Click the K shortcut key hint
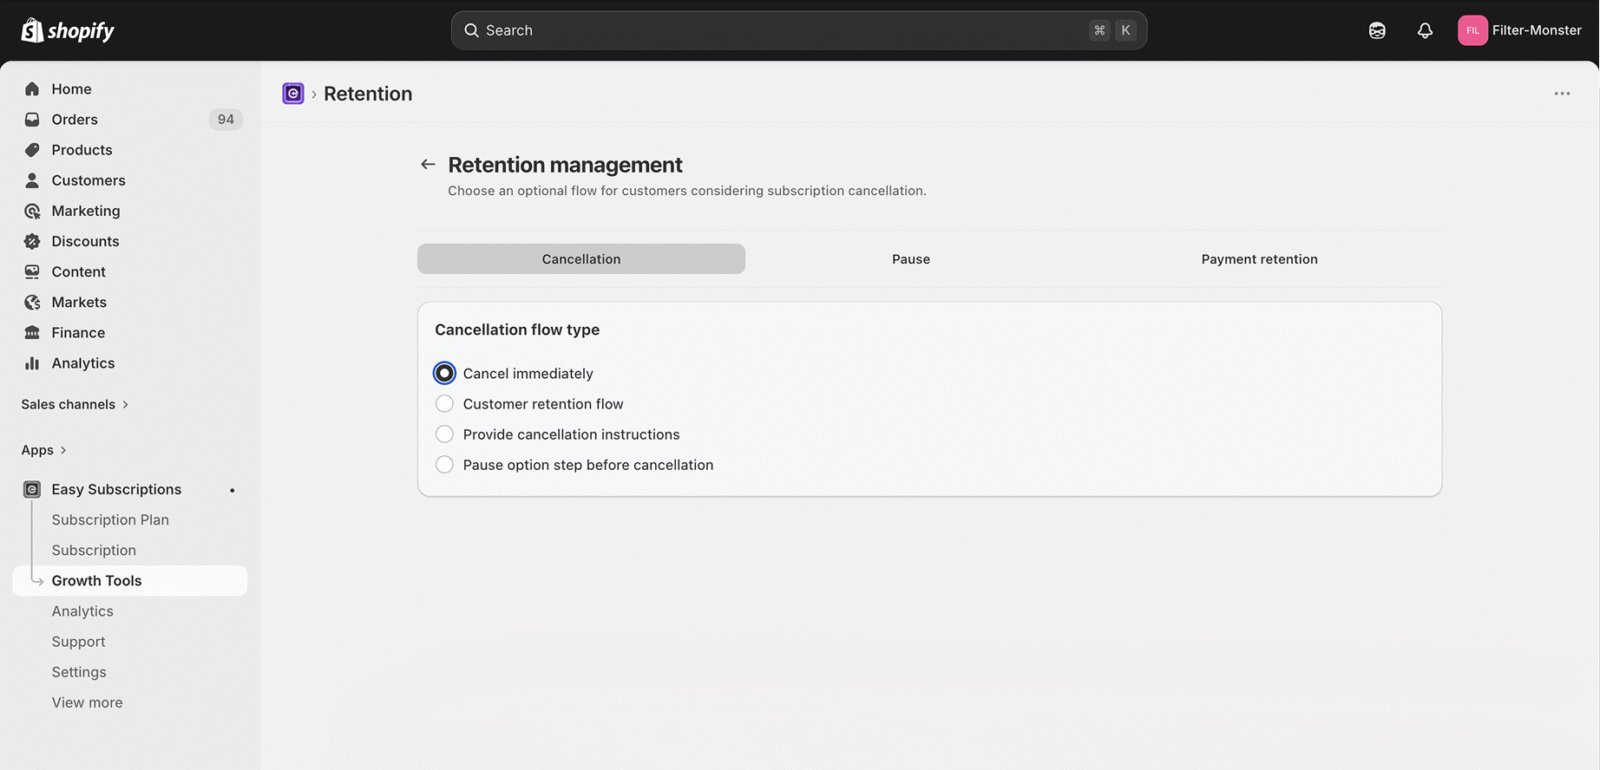The height and width of the screenshot is (770, 1600). click(x=1126, y=30)
